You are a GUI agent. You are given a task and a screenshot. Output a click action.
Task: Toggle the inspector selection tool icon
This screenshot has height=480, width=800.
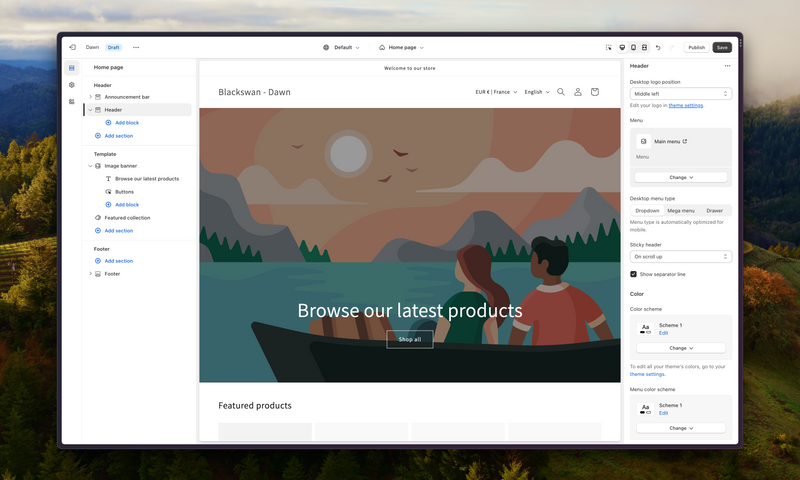point(609,47)
